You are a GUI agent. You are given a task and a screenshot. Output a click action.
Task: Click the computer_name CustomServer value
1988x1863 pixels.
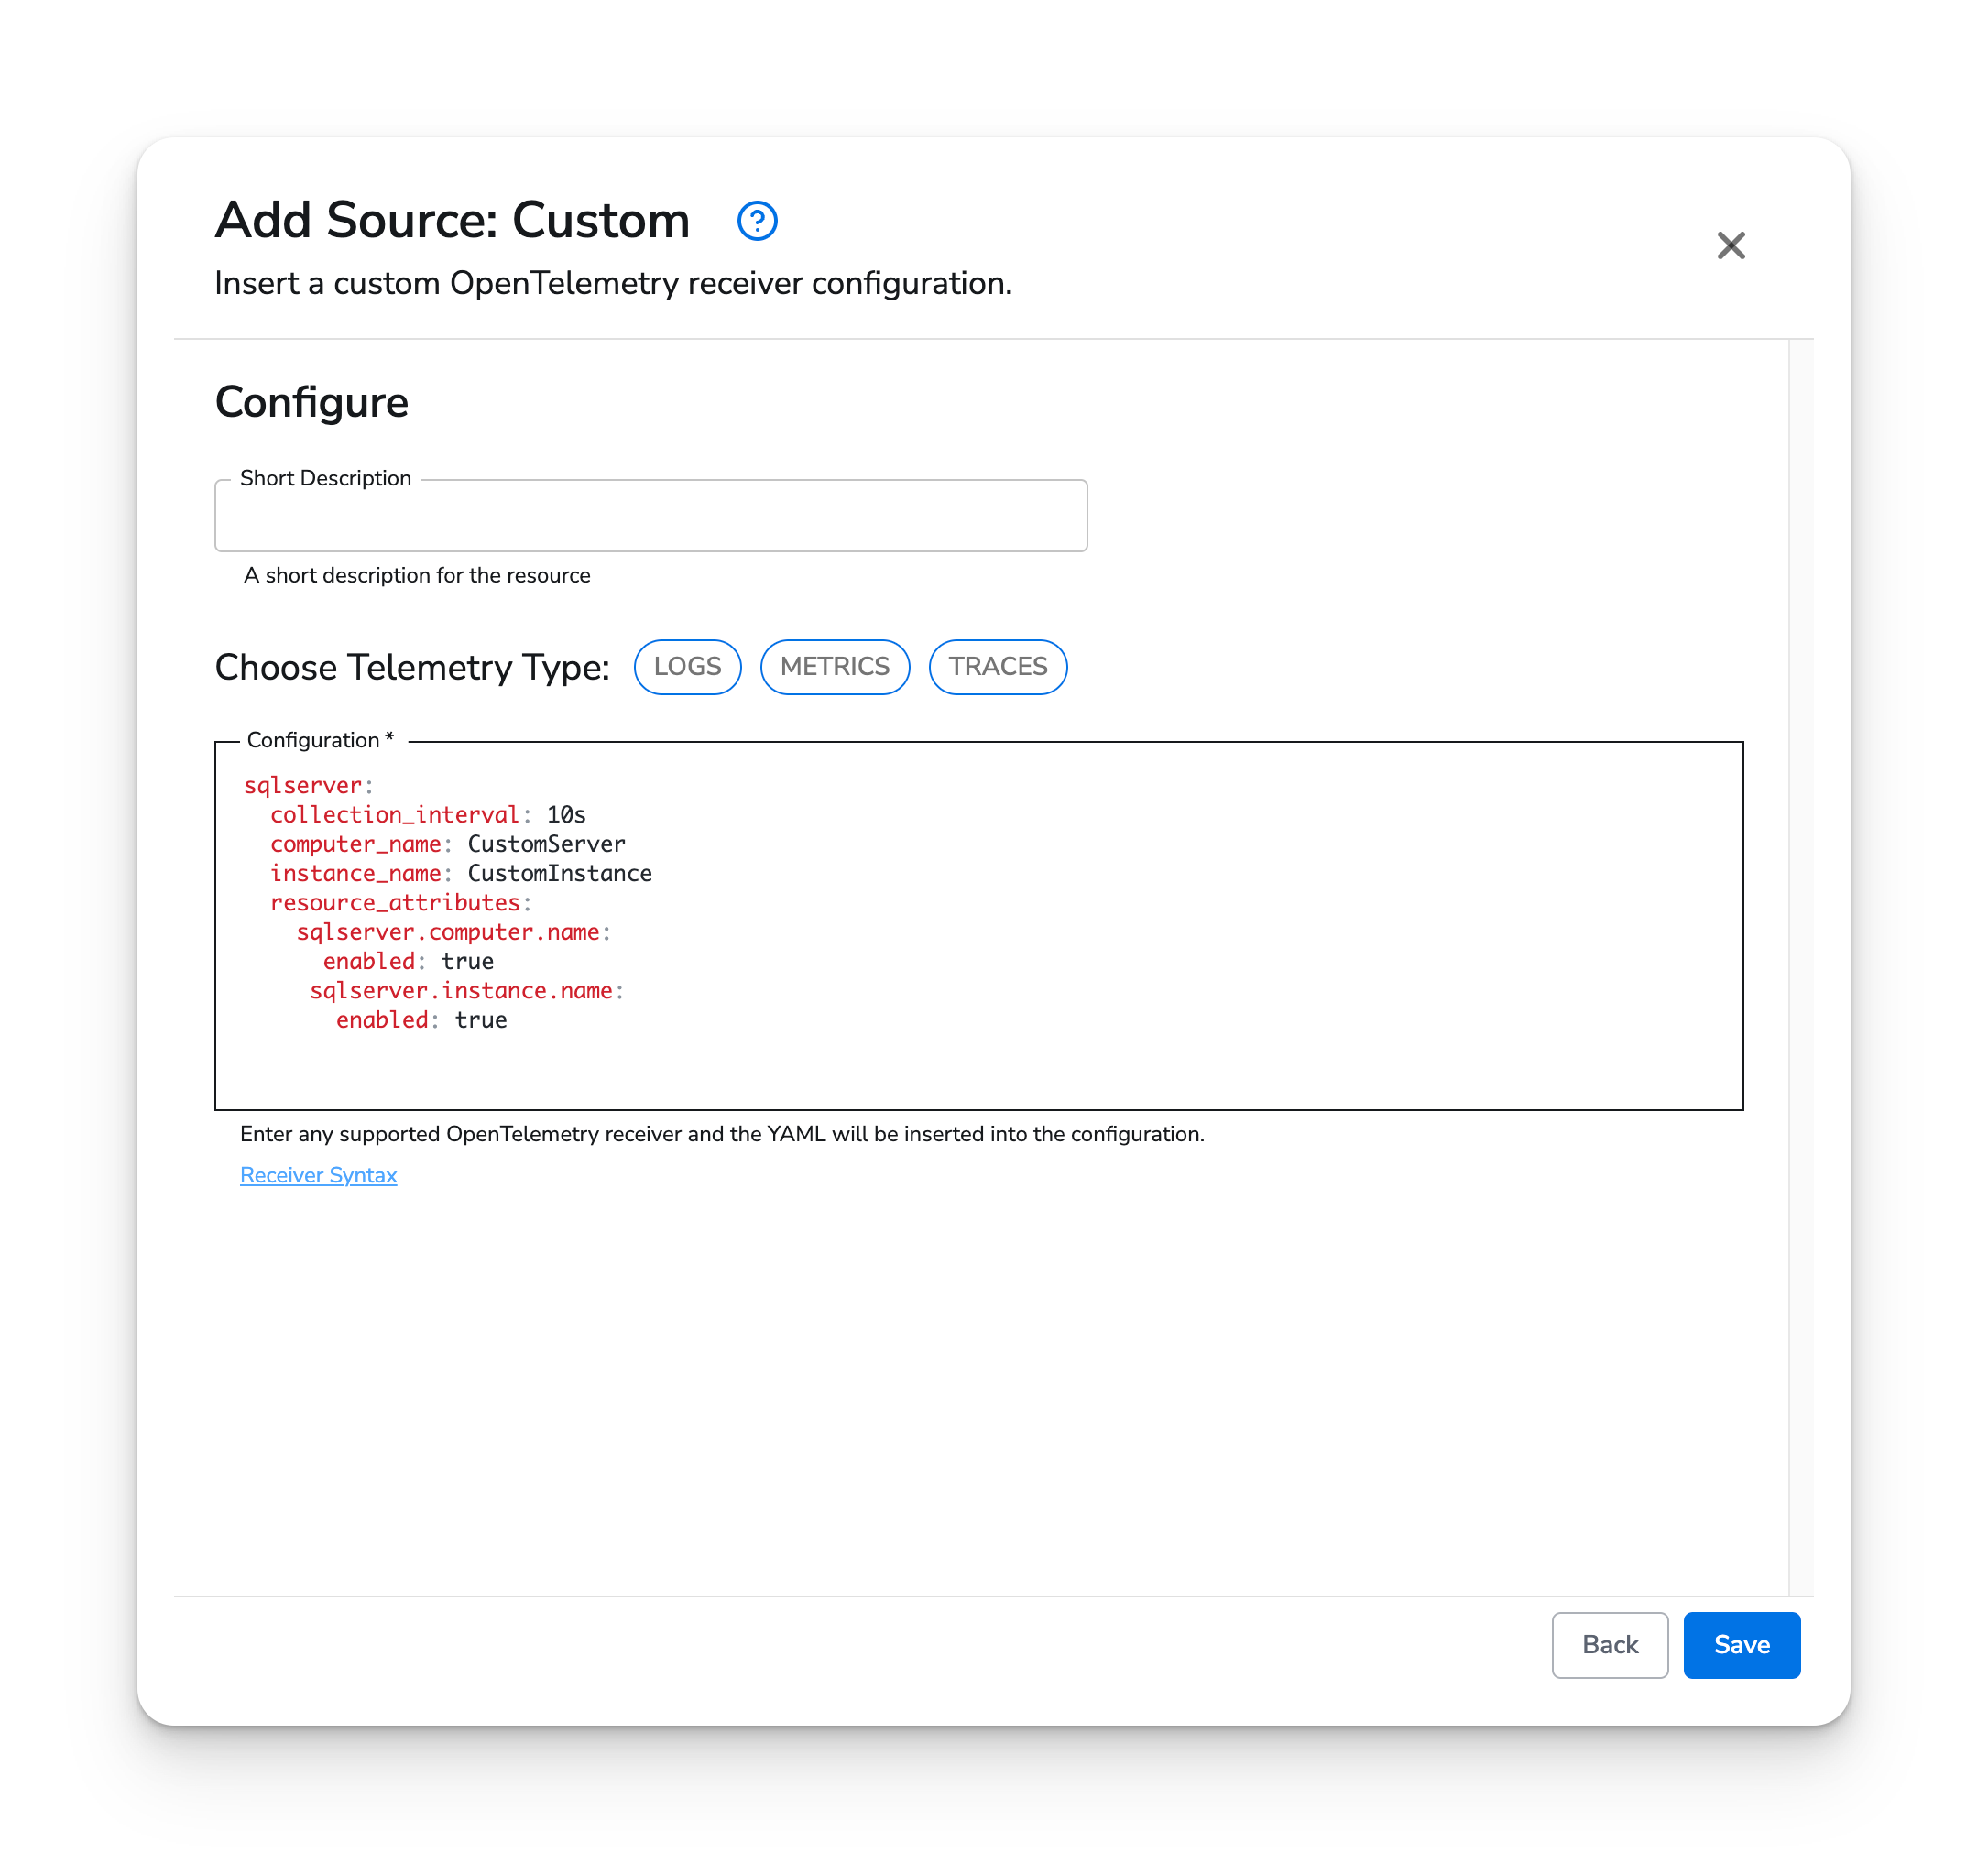click(x=547, y=843)
